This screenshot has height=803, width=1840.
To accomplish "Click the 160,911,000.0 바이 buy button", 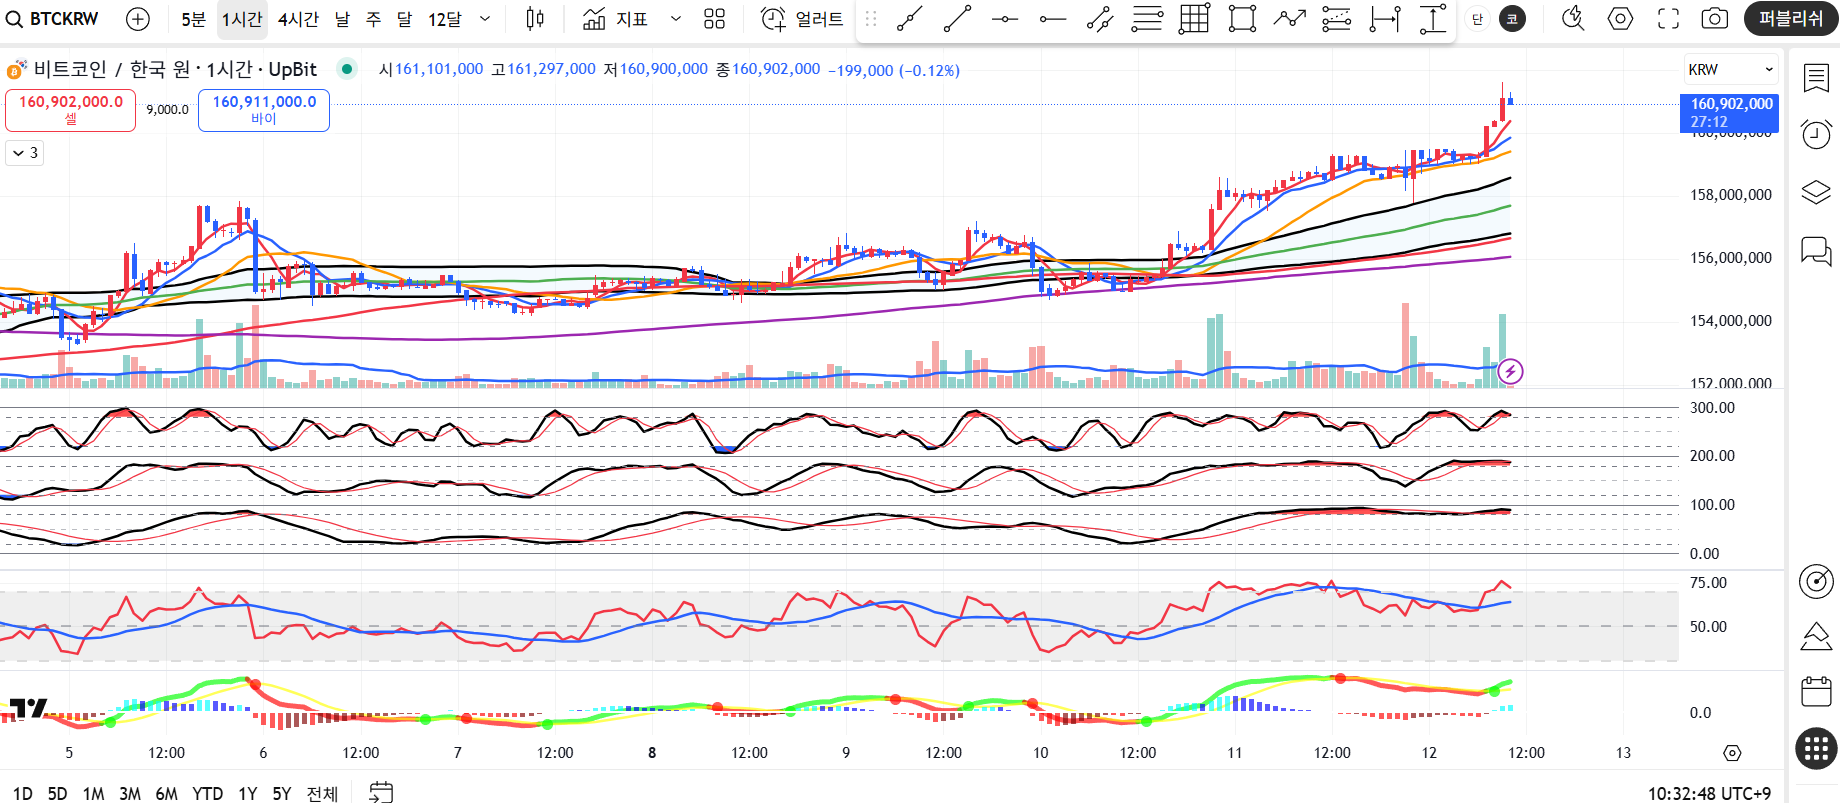I will (264, 110).
